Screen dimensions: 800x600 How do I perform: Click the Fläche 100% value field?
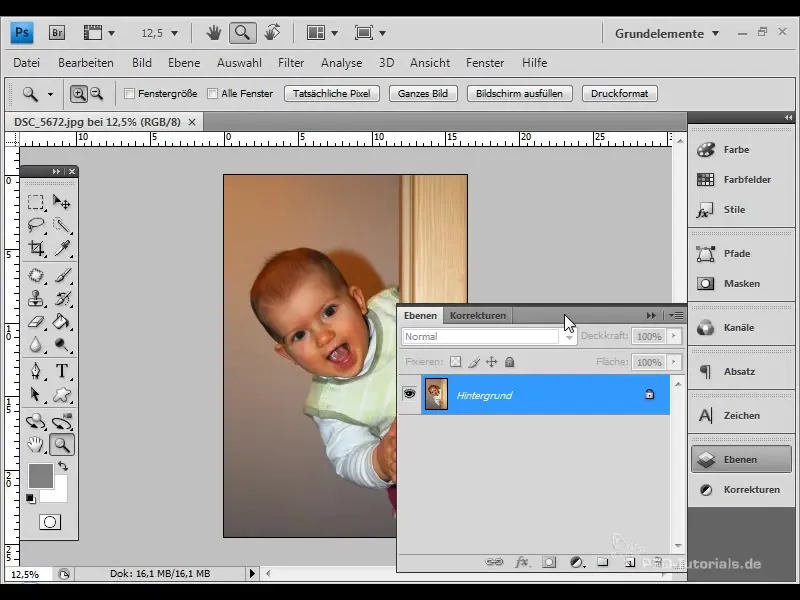point(649,362)
